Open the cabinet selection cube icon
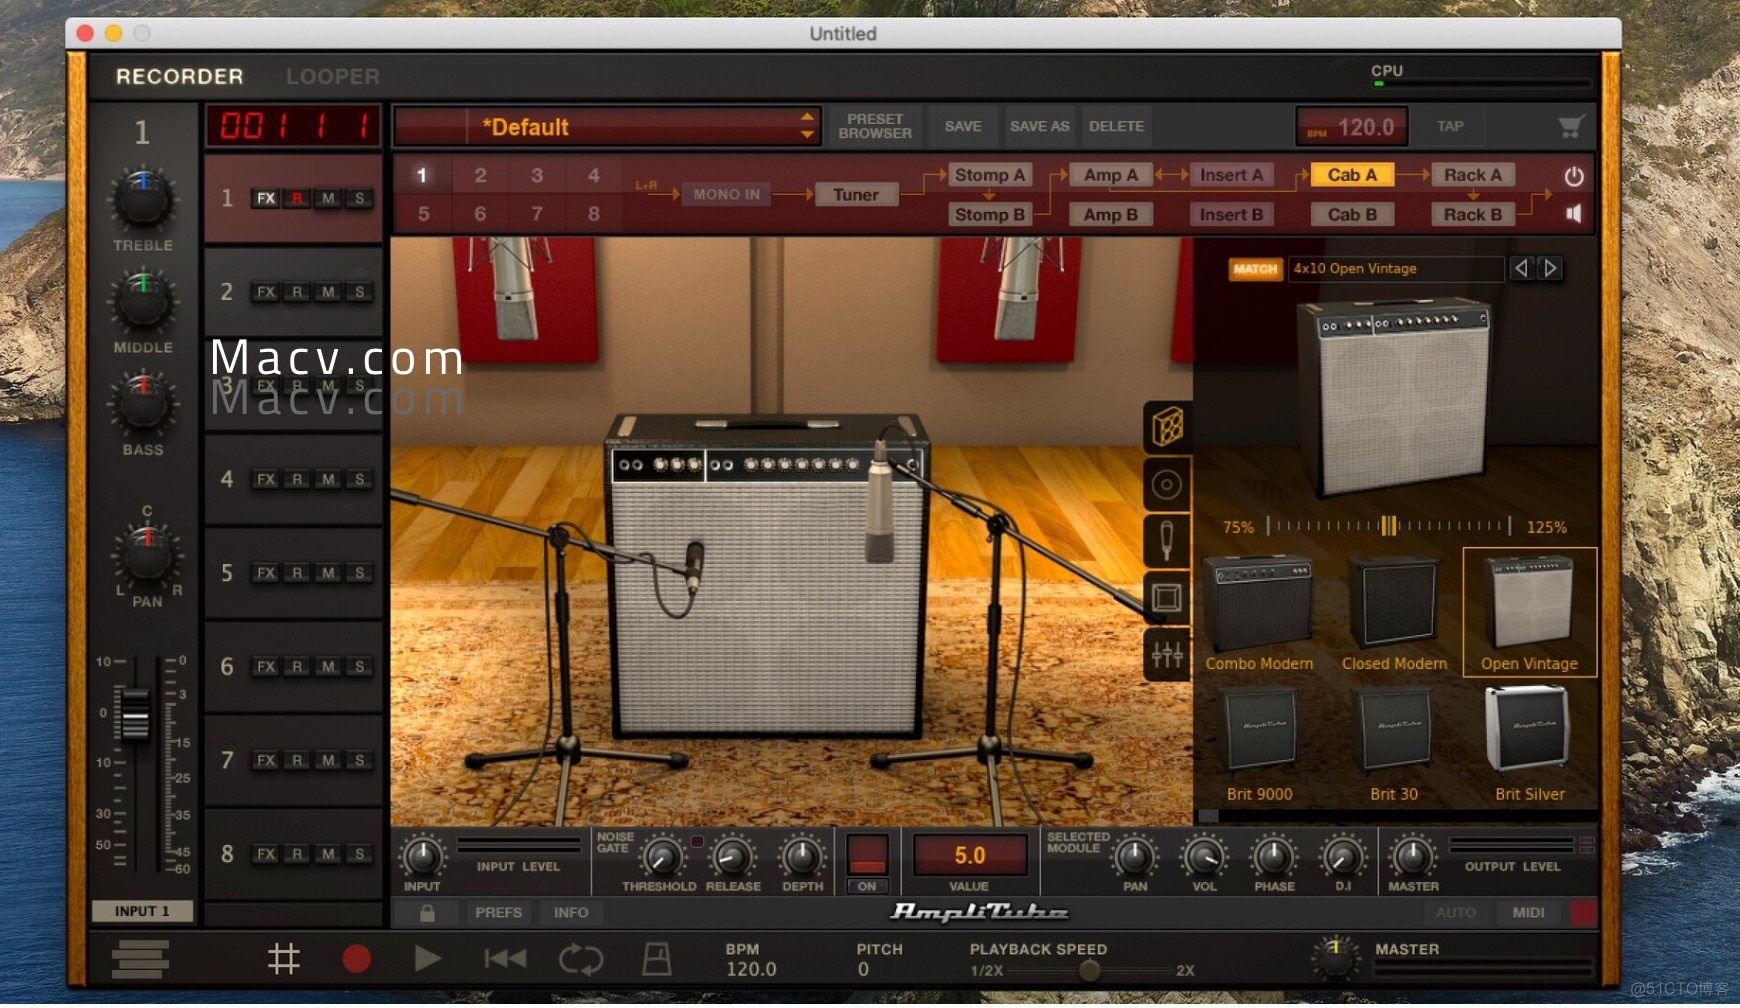 (x=1167, y=427)
